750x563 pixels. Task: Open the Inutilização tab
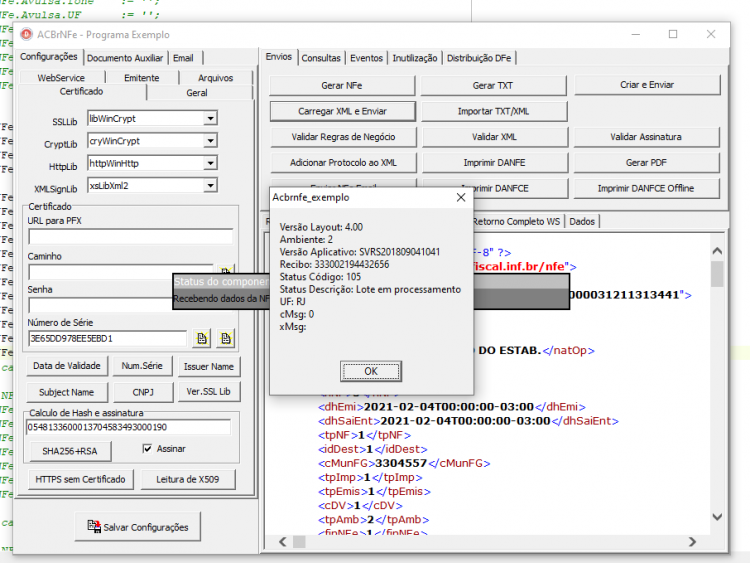click(x=415, y=58)
